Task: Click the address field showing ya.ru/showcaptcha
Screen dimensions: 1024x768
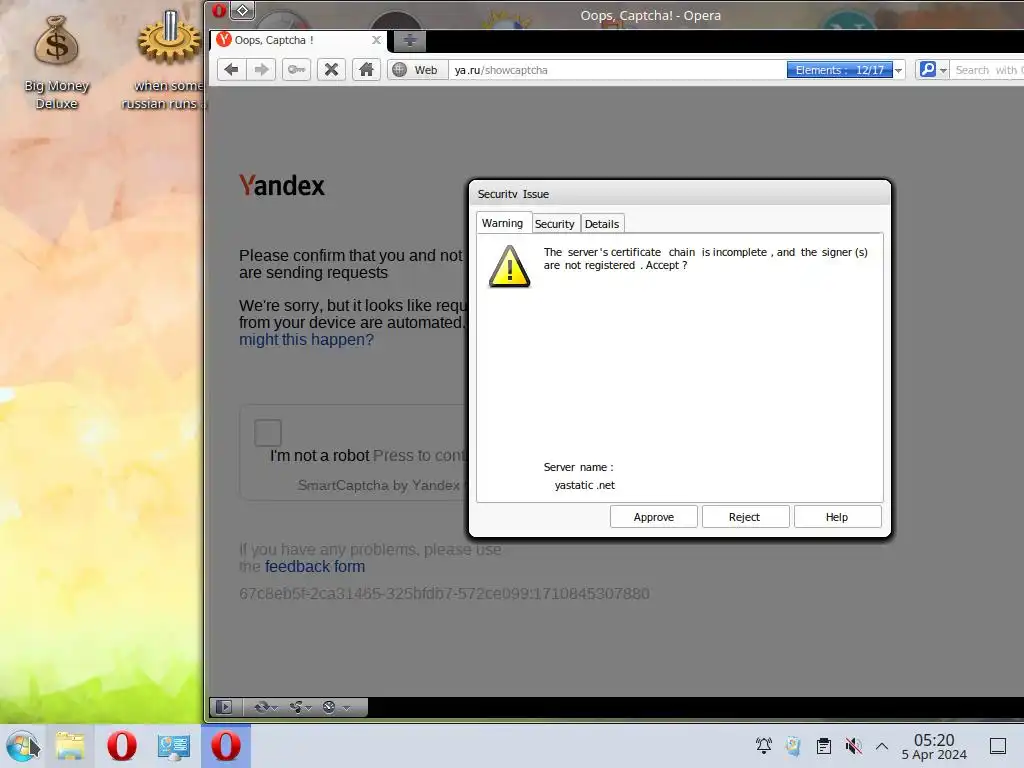Action: [x=617, y=70]
